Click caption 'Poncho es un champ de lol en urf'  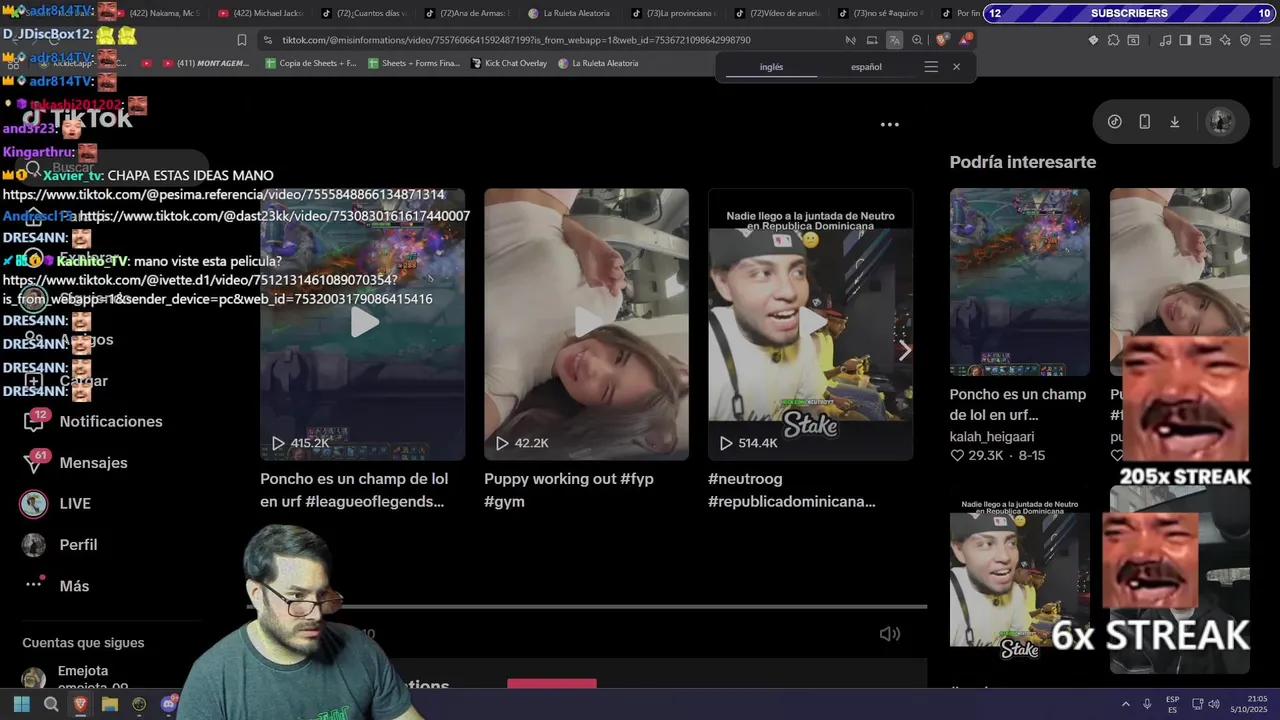[354, 490]
